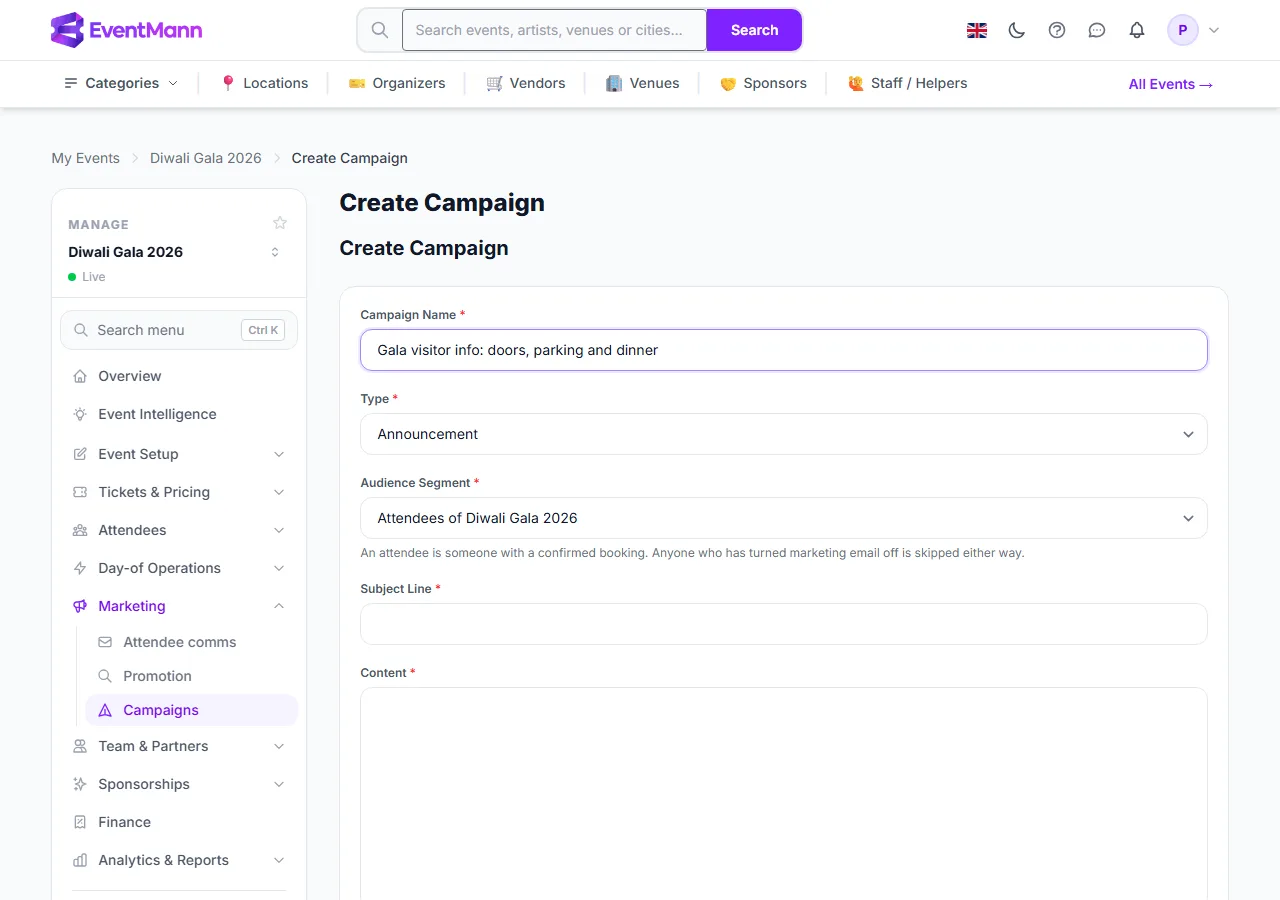Open Attendee comms under Marketing
1280x900 pixels.
(x=192, y=642)
